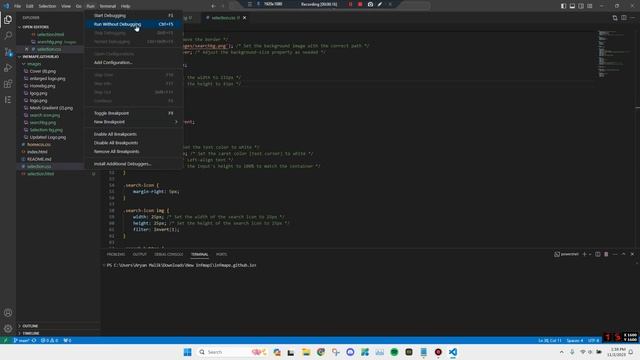
Task: Open Cover (8).png in explorer
Action: click(x=42, y=71)
